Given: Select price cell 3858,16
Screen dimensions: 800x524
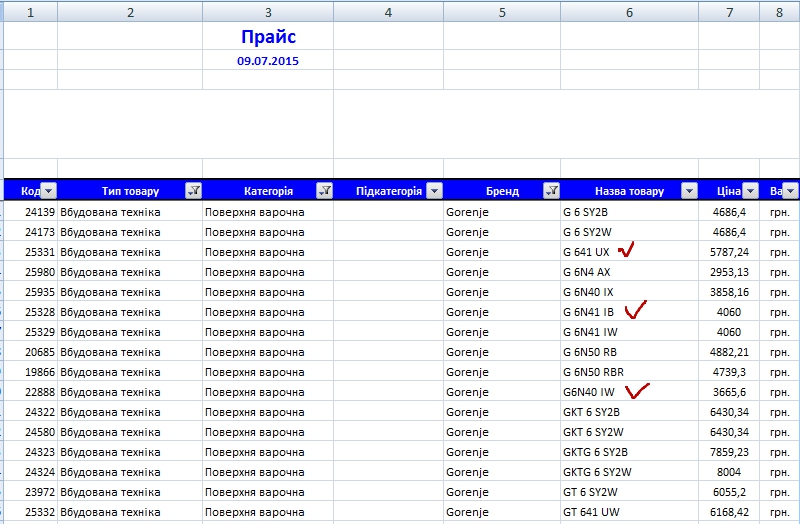Looking at the screenshot, I should 729,292.
